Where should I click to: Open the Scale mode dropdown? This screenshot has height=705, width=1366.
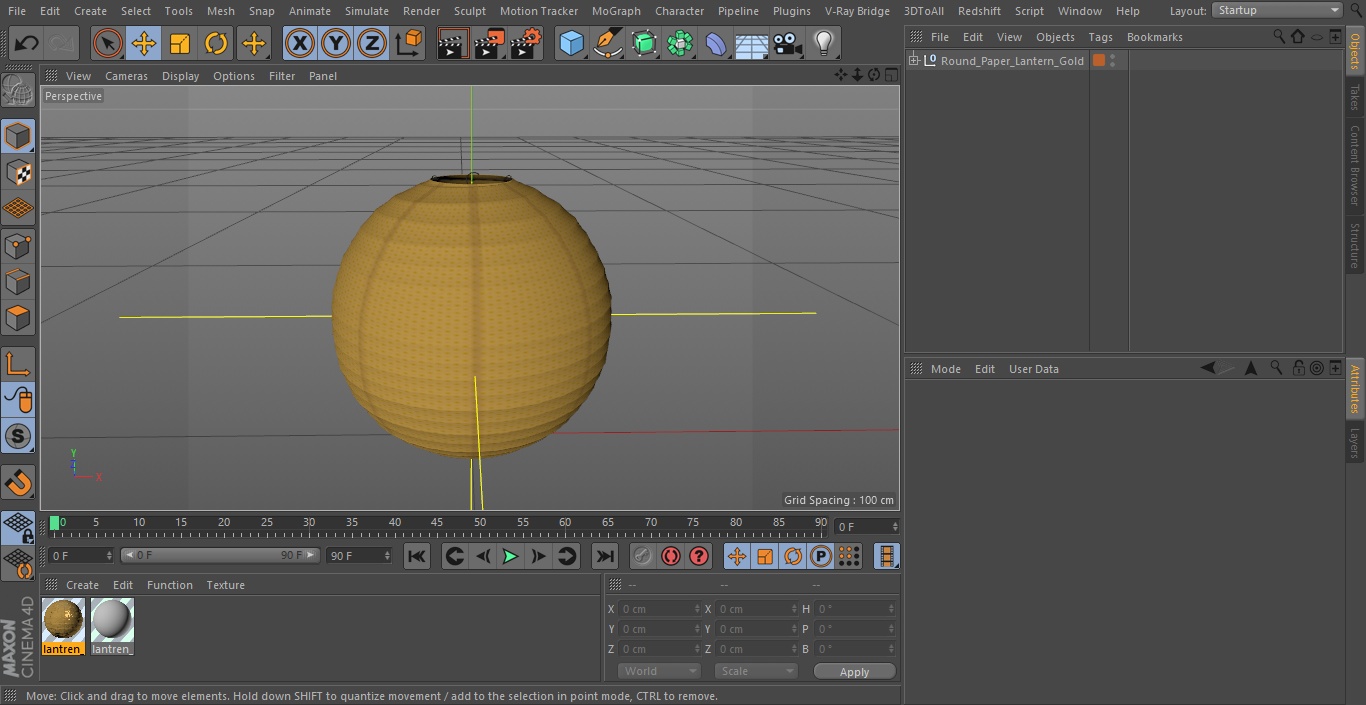point(755,671)
